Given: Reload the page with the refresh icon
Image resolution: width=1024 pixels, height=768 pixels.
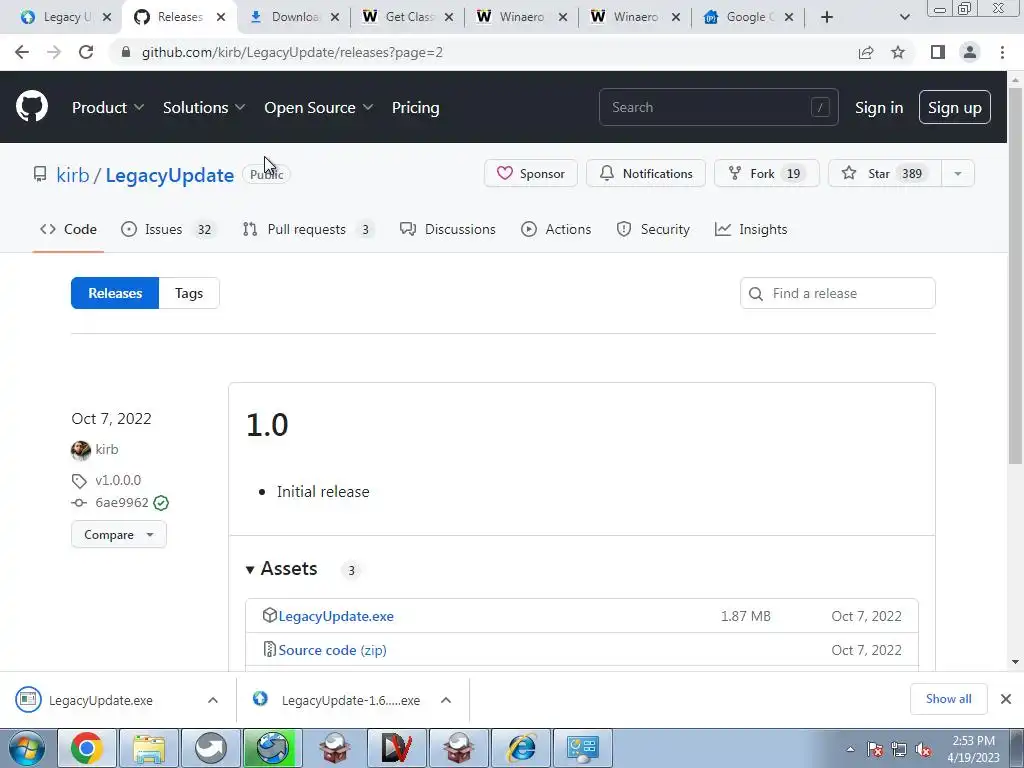Looking at the screenshot, I should pos(86,52).
